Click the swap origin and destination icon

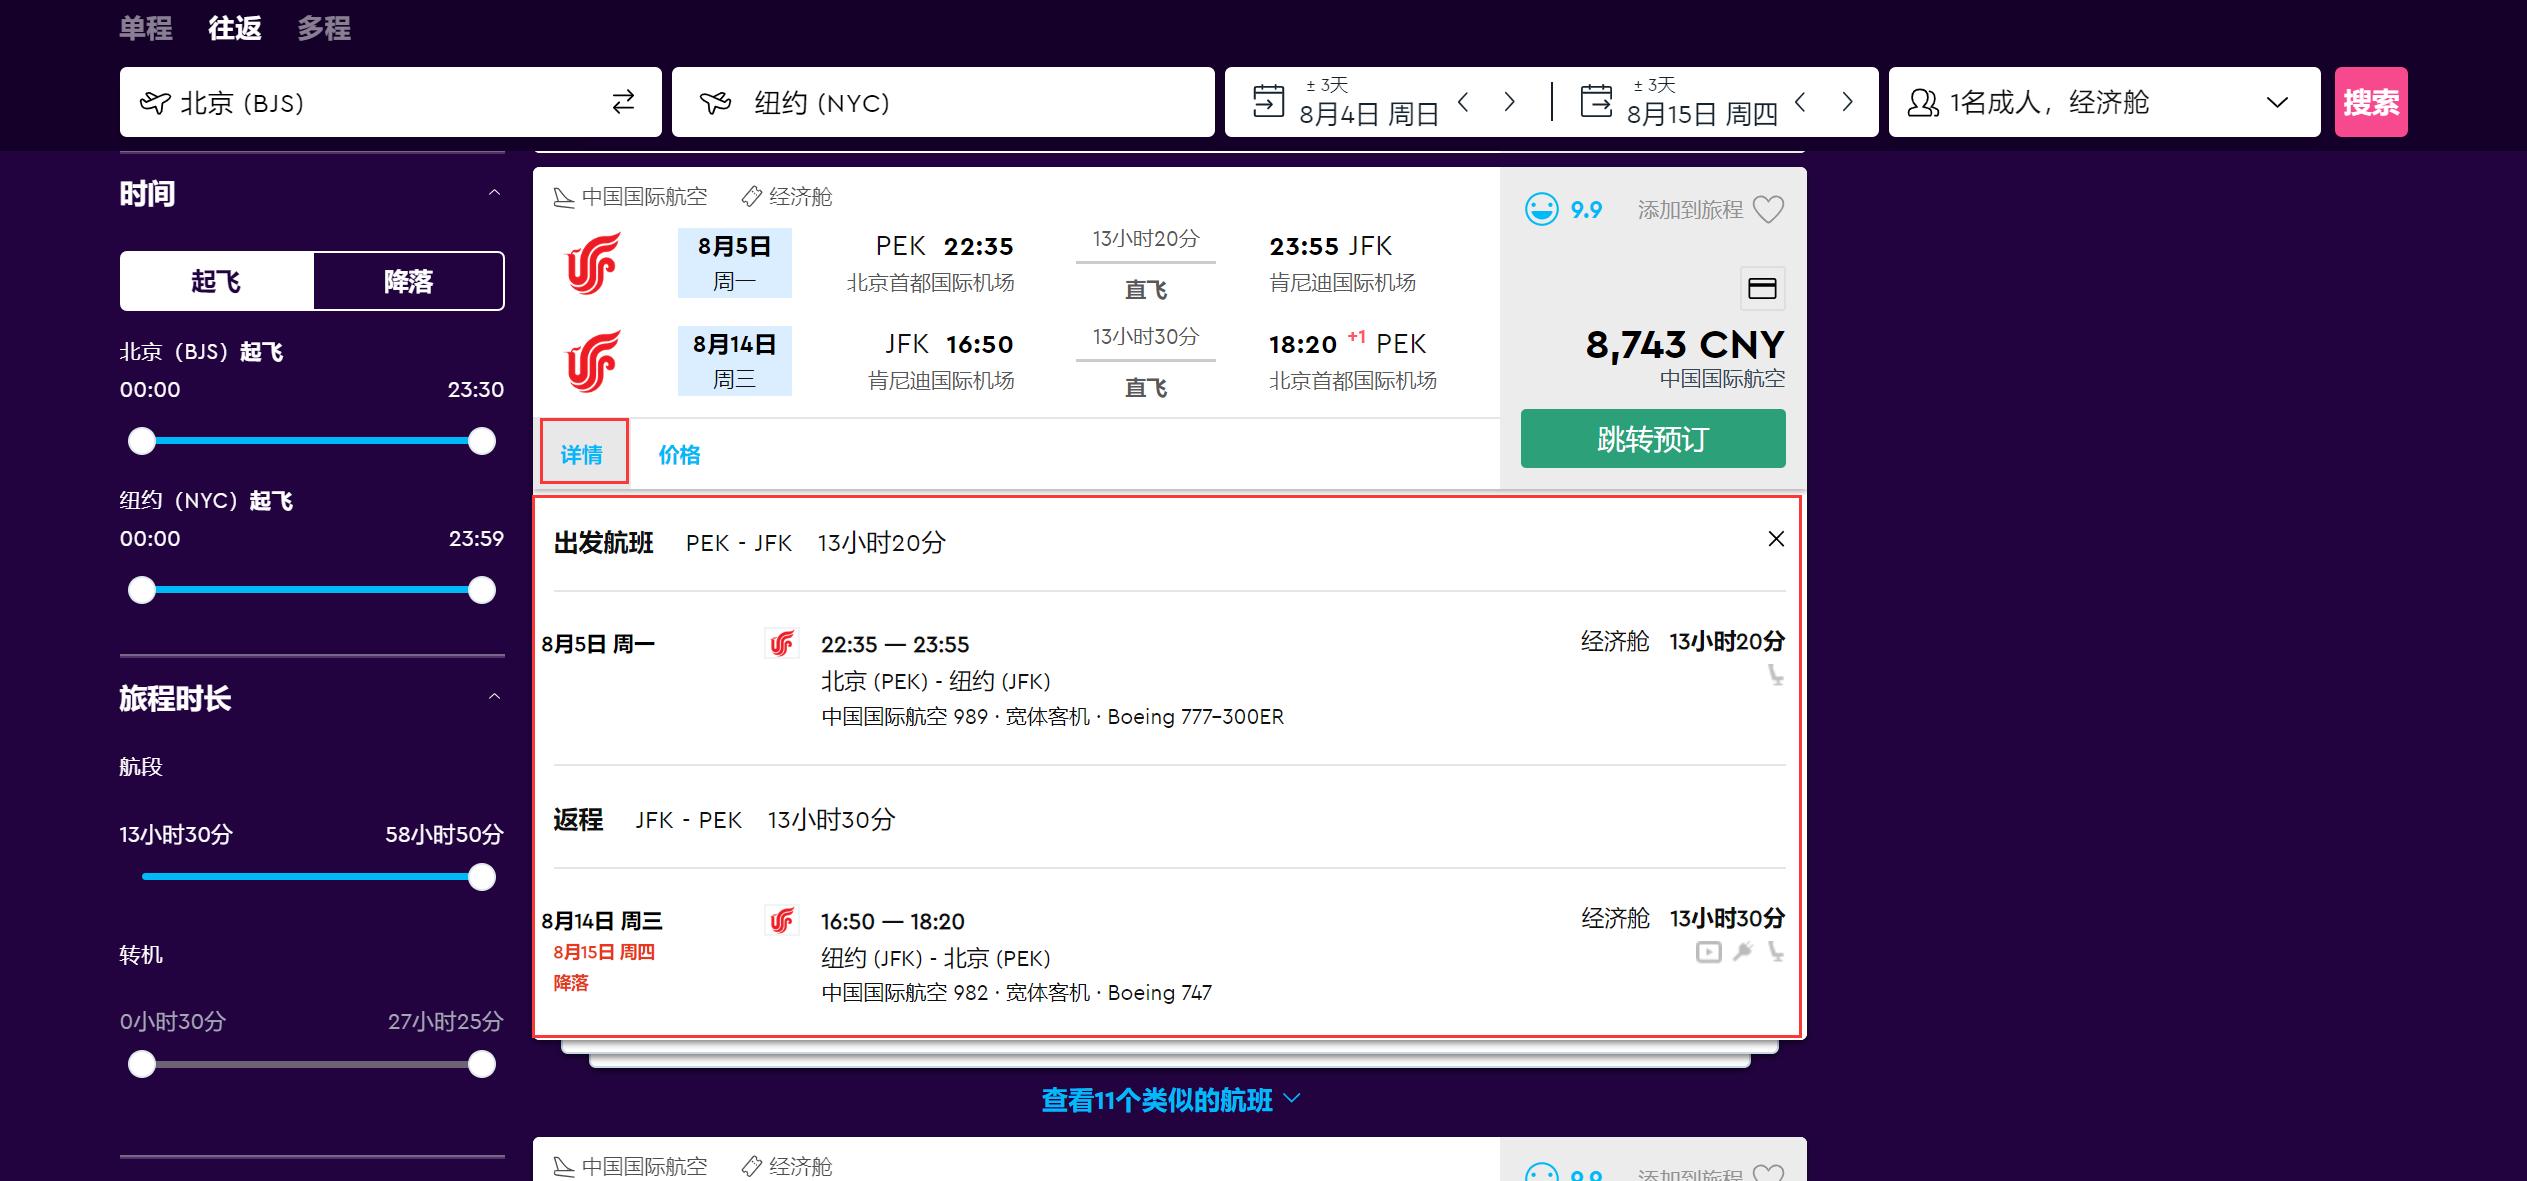(622, 101)
